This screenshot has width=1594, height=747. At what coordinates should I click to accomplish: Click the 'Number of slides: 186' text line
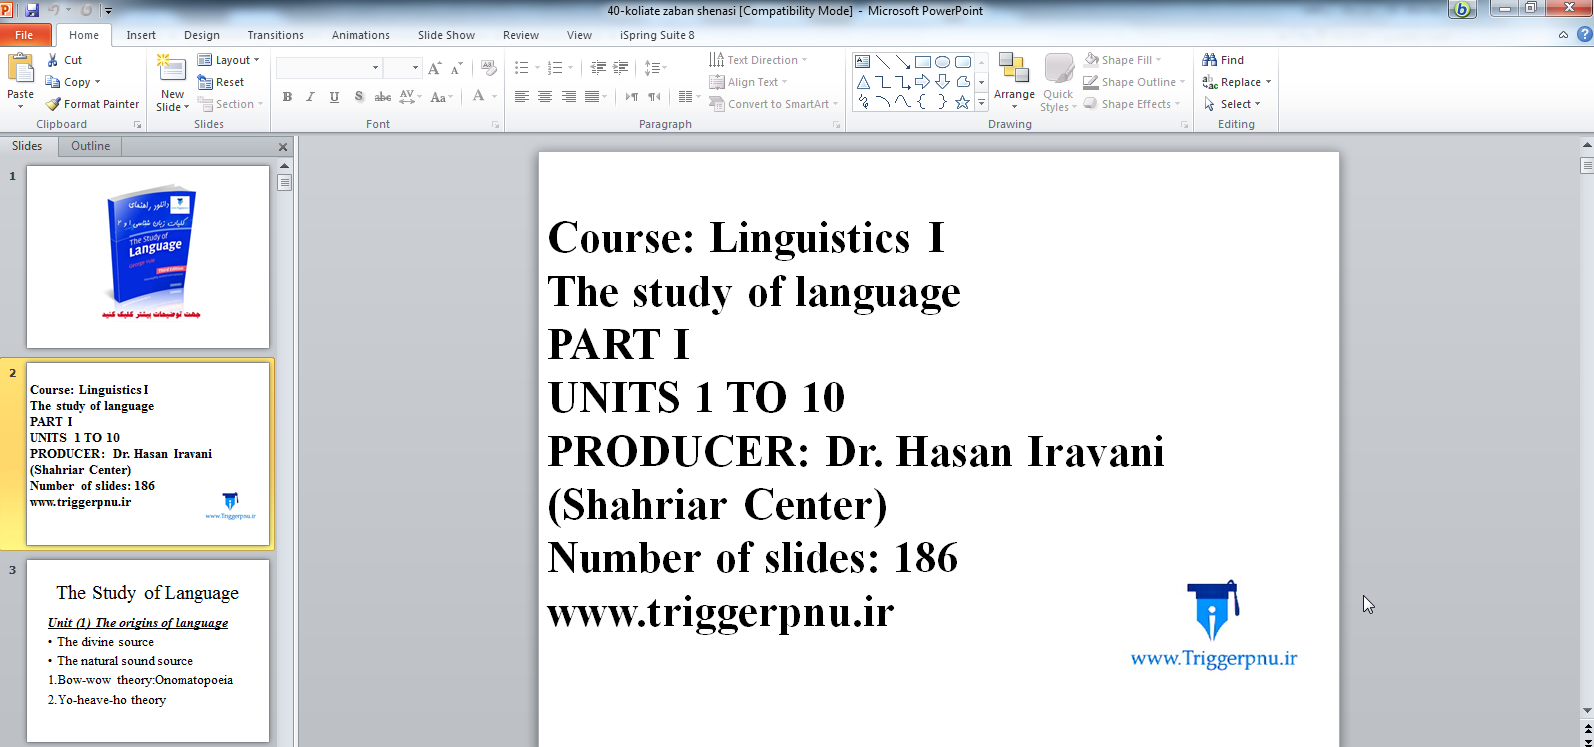point(753,558)
